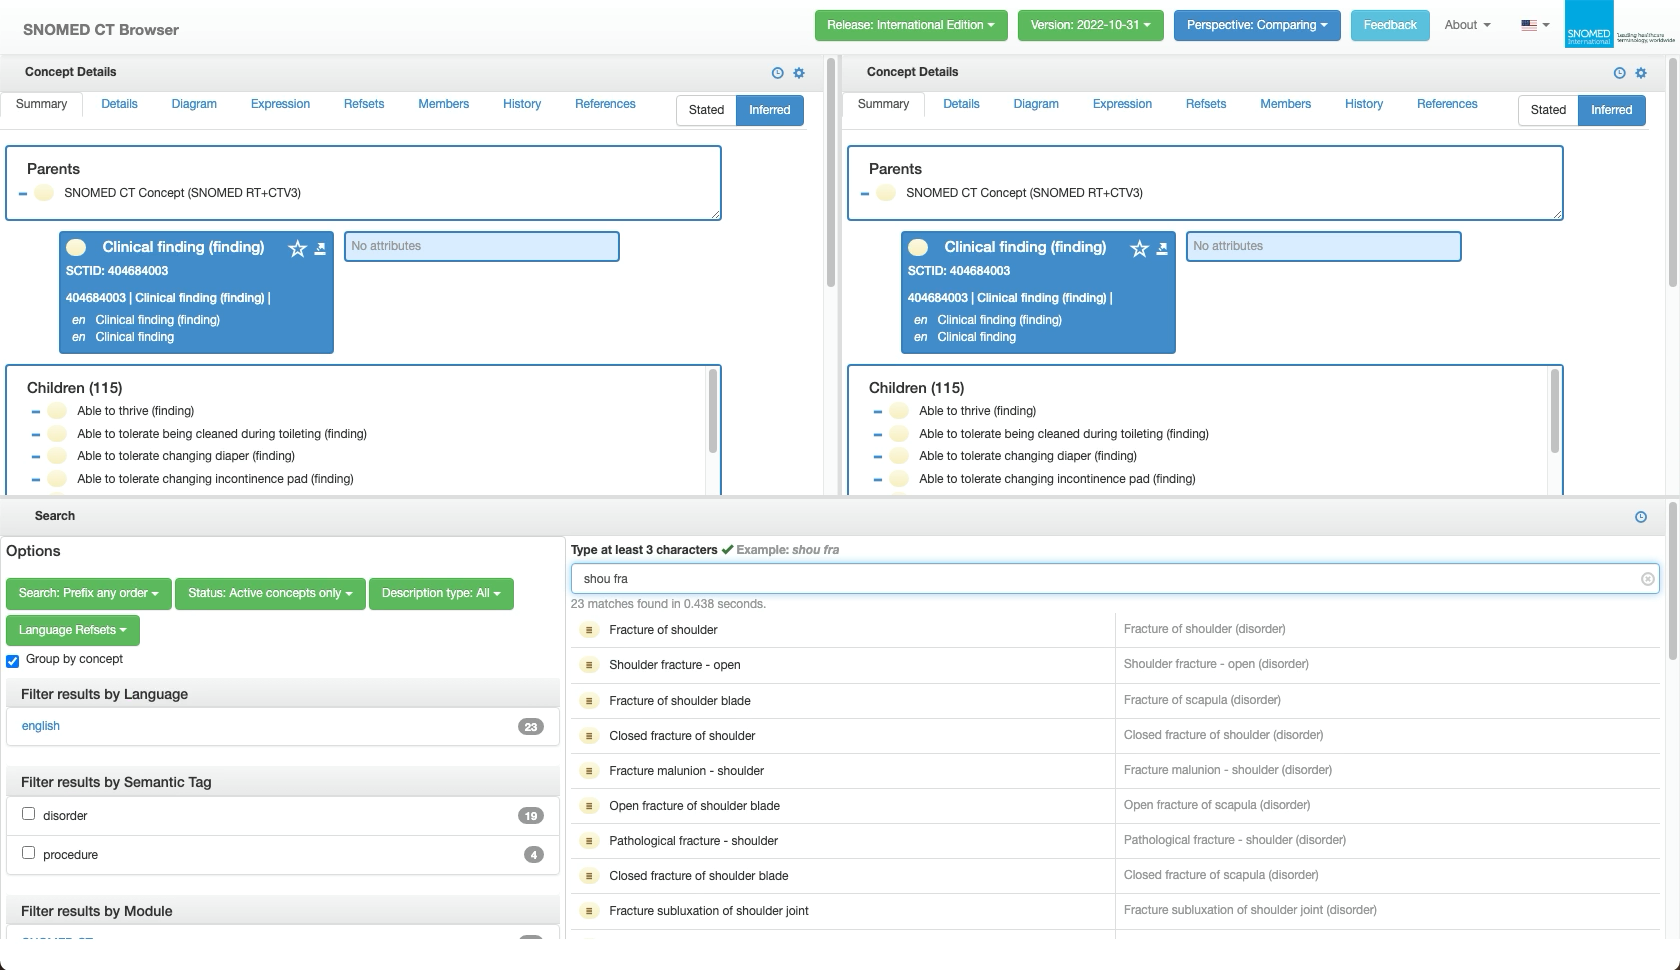Click left Children list scrollbar
Viewport: 1680px width, 970px height.
713,411
